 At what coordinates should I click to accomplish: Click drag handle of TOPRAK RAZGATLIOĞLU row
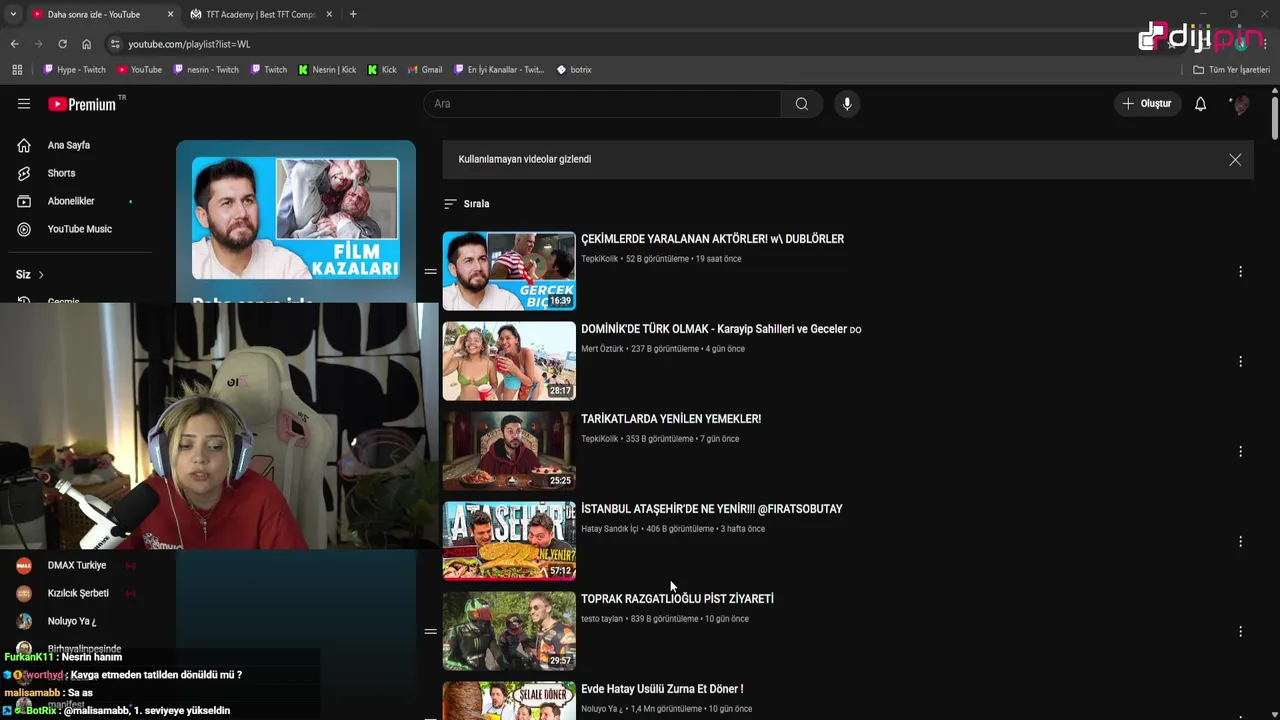click(x=430, y=632)
